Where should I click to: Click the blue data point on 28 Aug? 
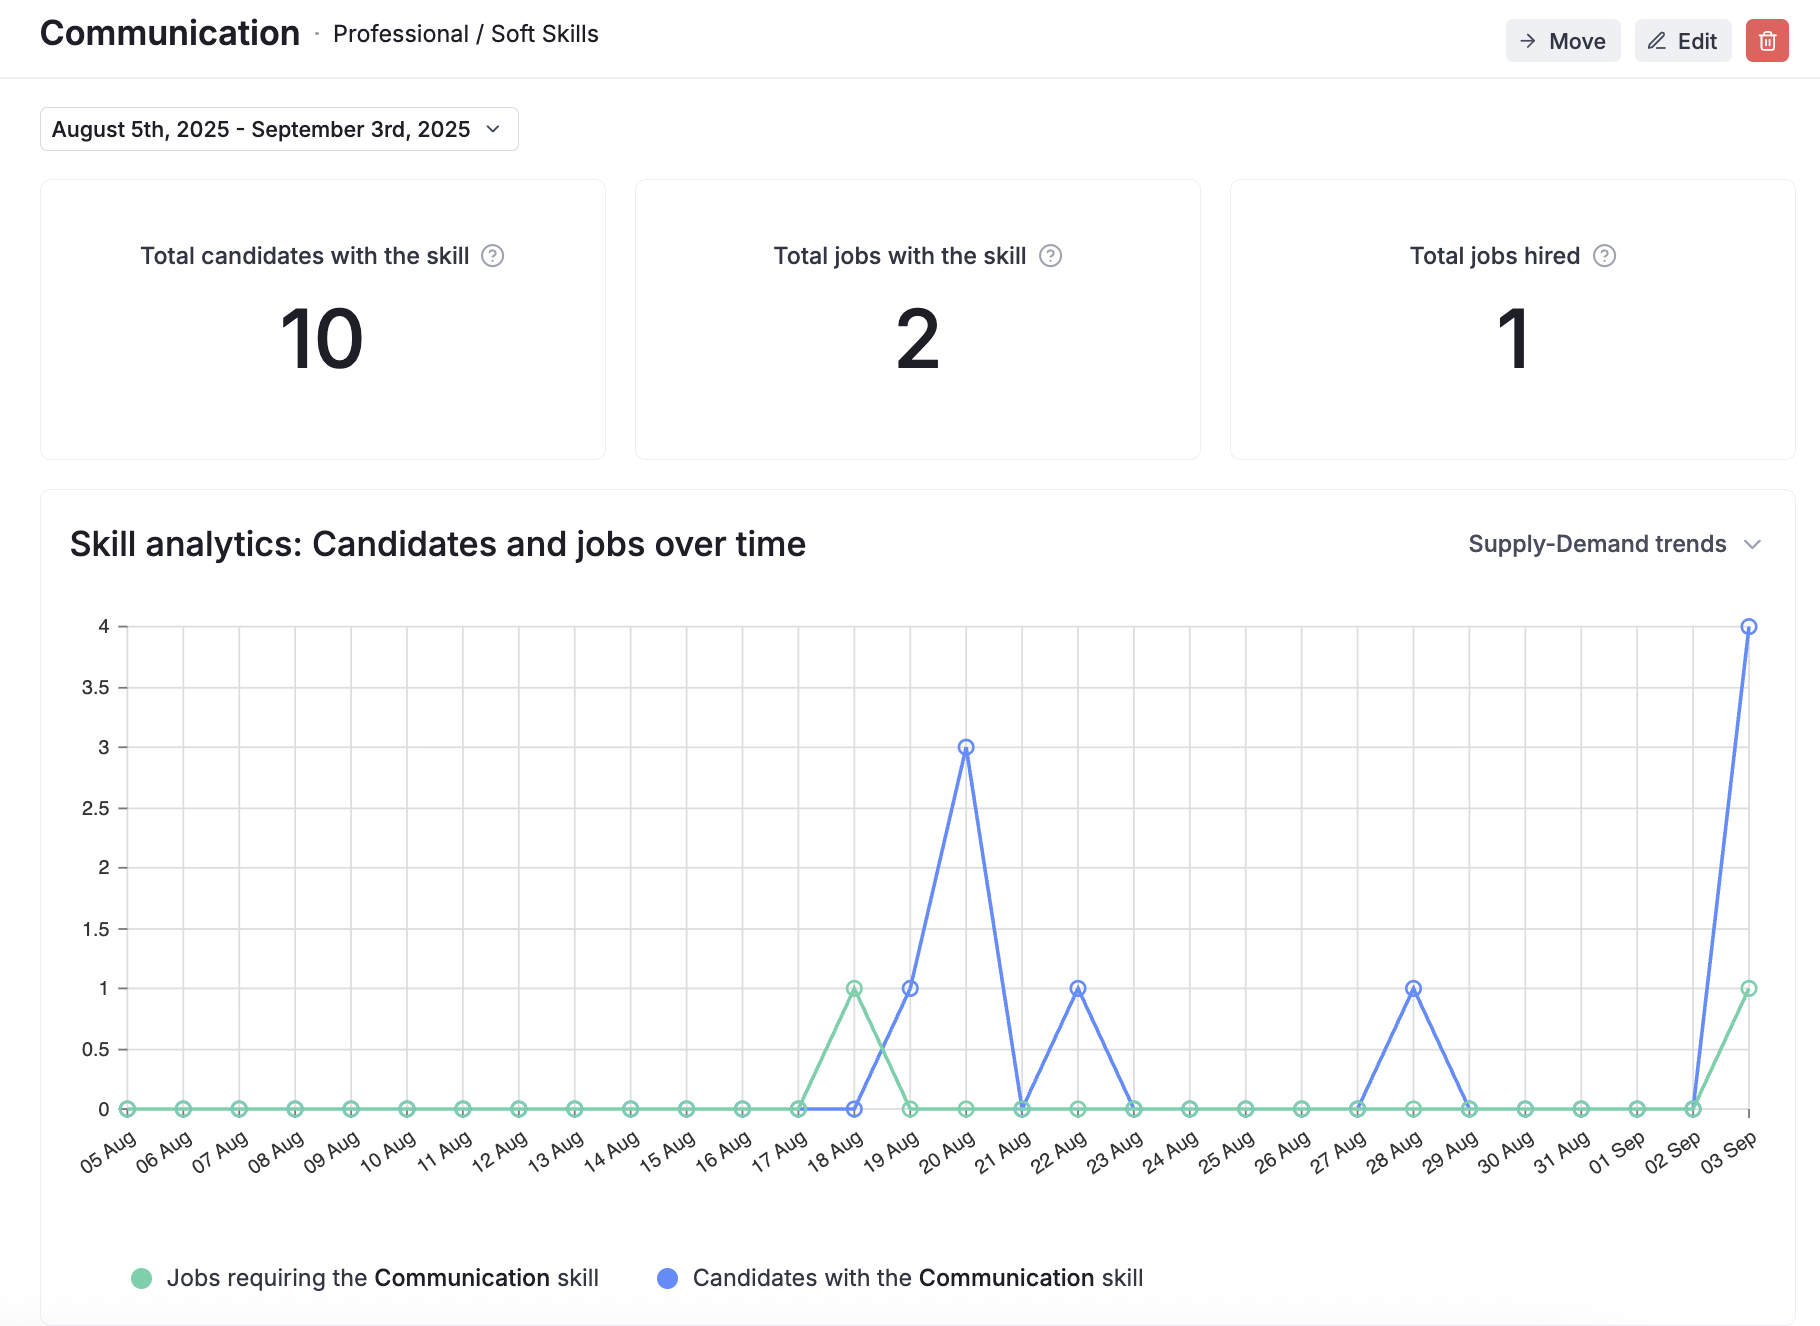[1413, 988]
